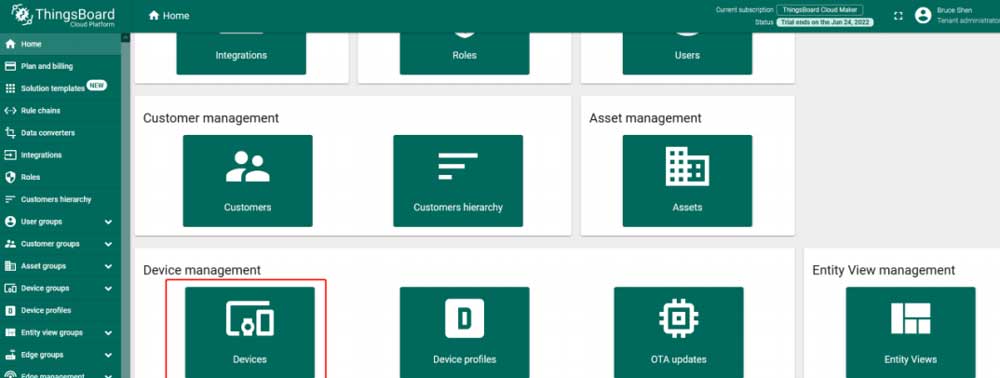
Task: Open the Integrations tile
Action: coord(241,54)
